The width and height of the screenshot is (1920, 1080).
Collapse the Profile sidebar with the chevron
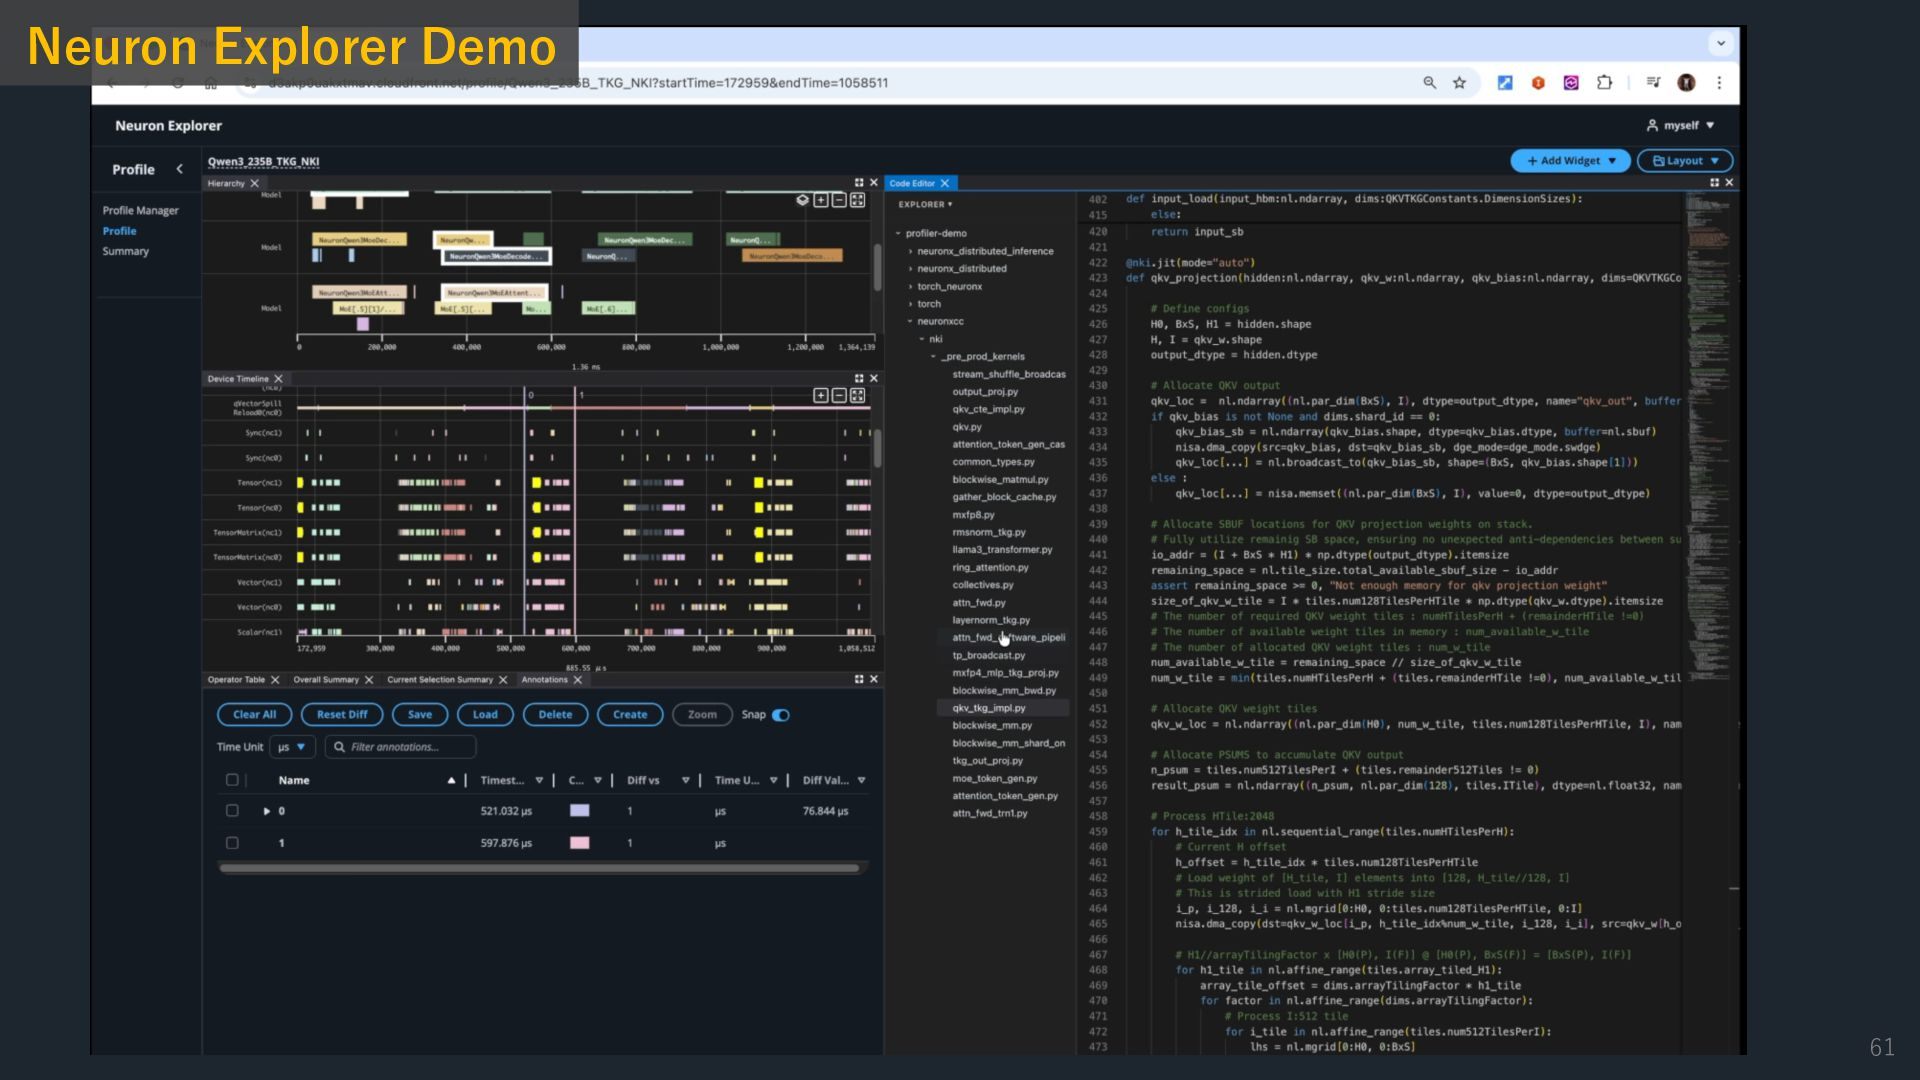180,169
